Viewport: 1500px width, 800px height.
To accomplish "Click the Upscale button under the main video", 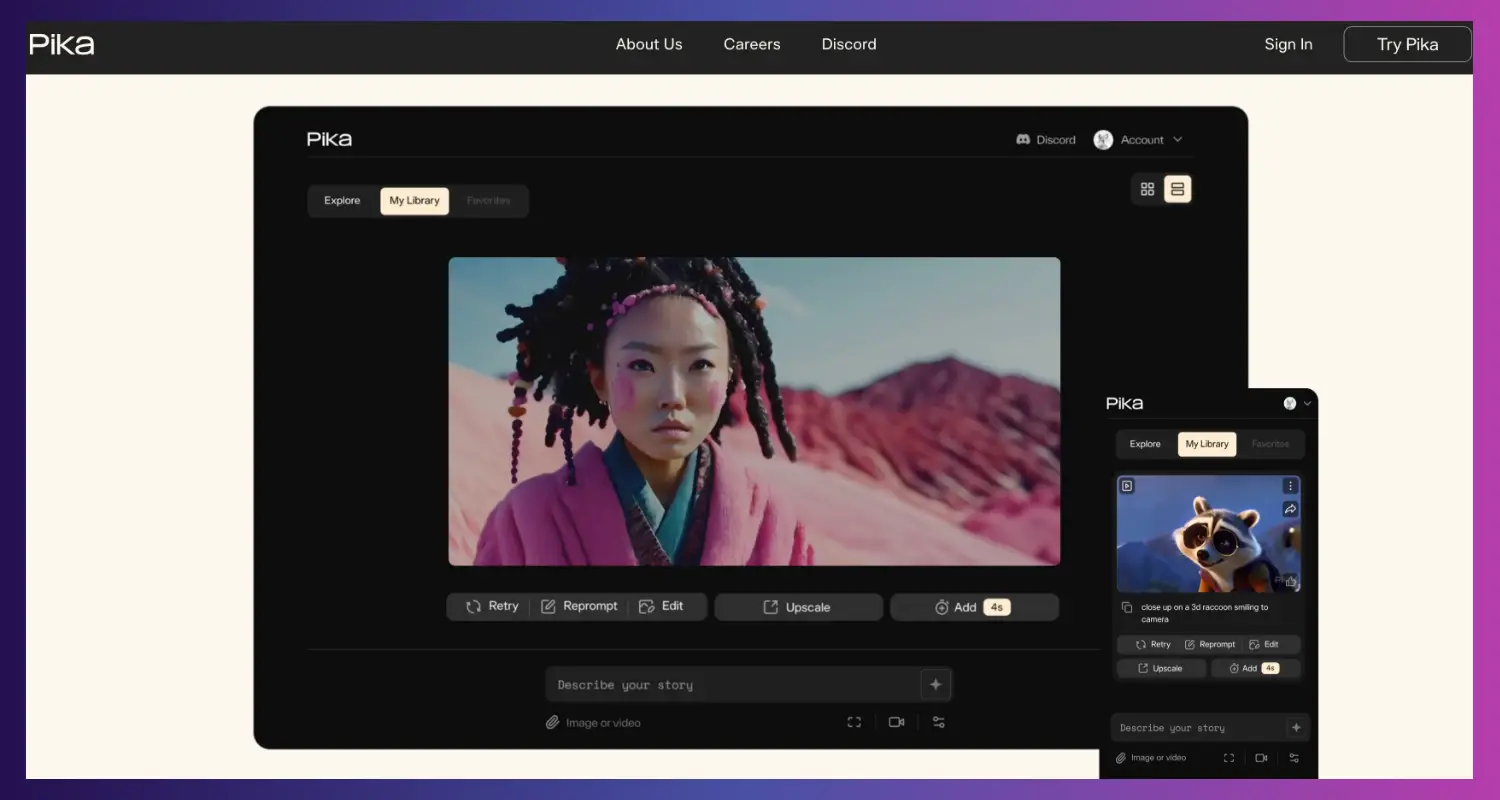I will click(798, 607).
